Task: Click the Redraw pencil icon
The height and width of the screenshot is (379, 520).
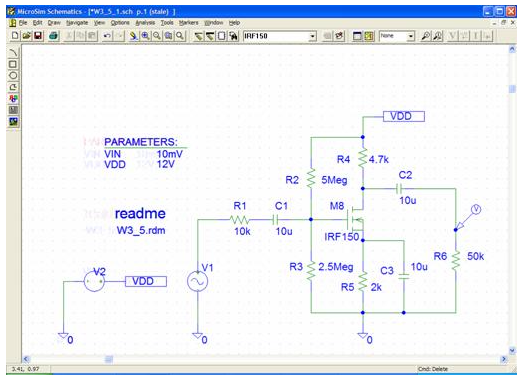Action: pyautogui.click(x=133, y=36)
